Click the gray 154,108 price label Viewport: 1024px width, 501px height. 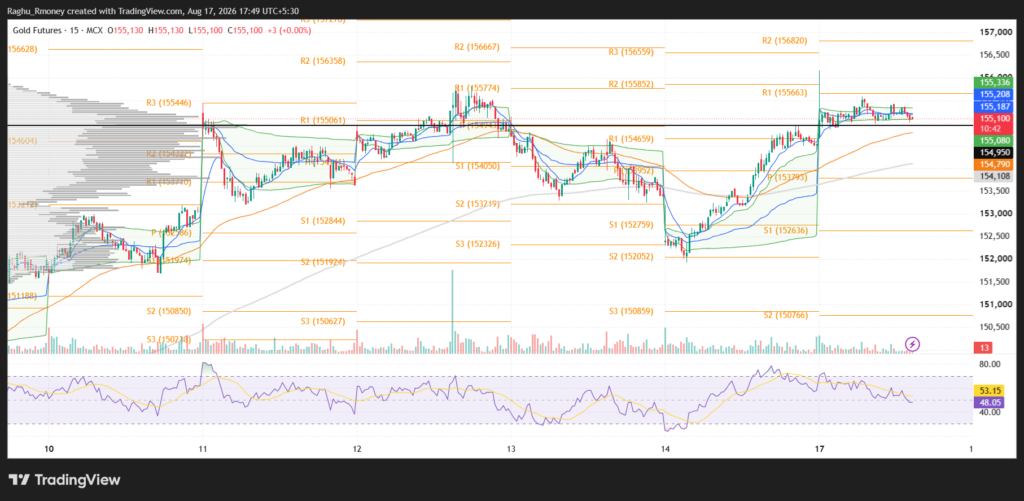(x=992, y=176)
